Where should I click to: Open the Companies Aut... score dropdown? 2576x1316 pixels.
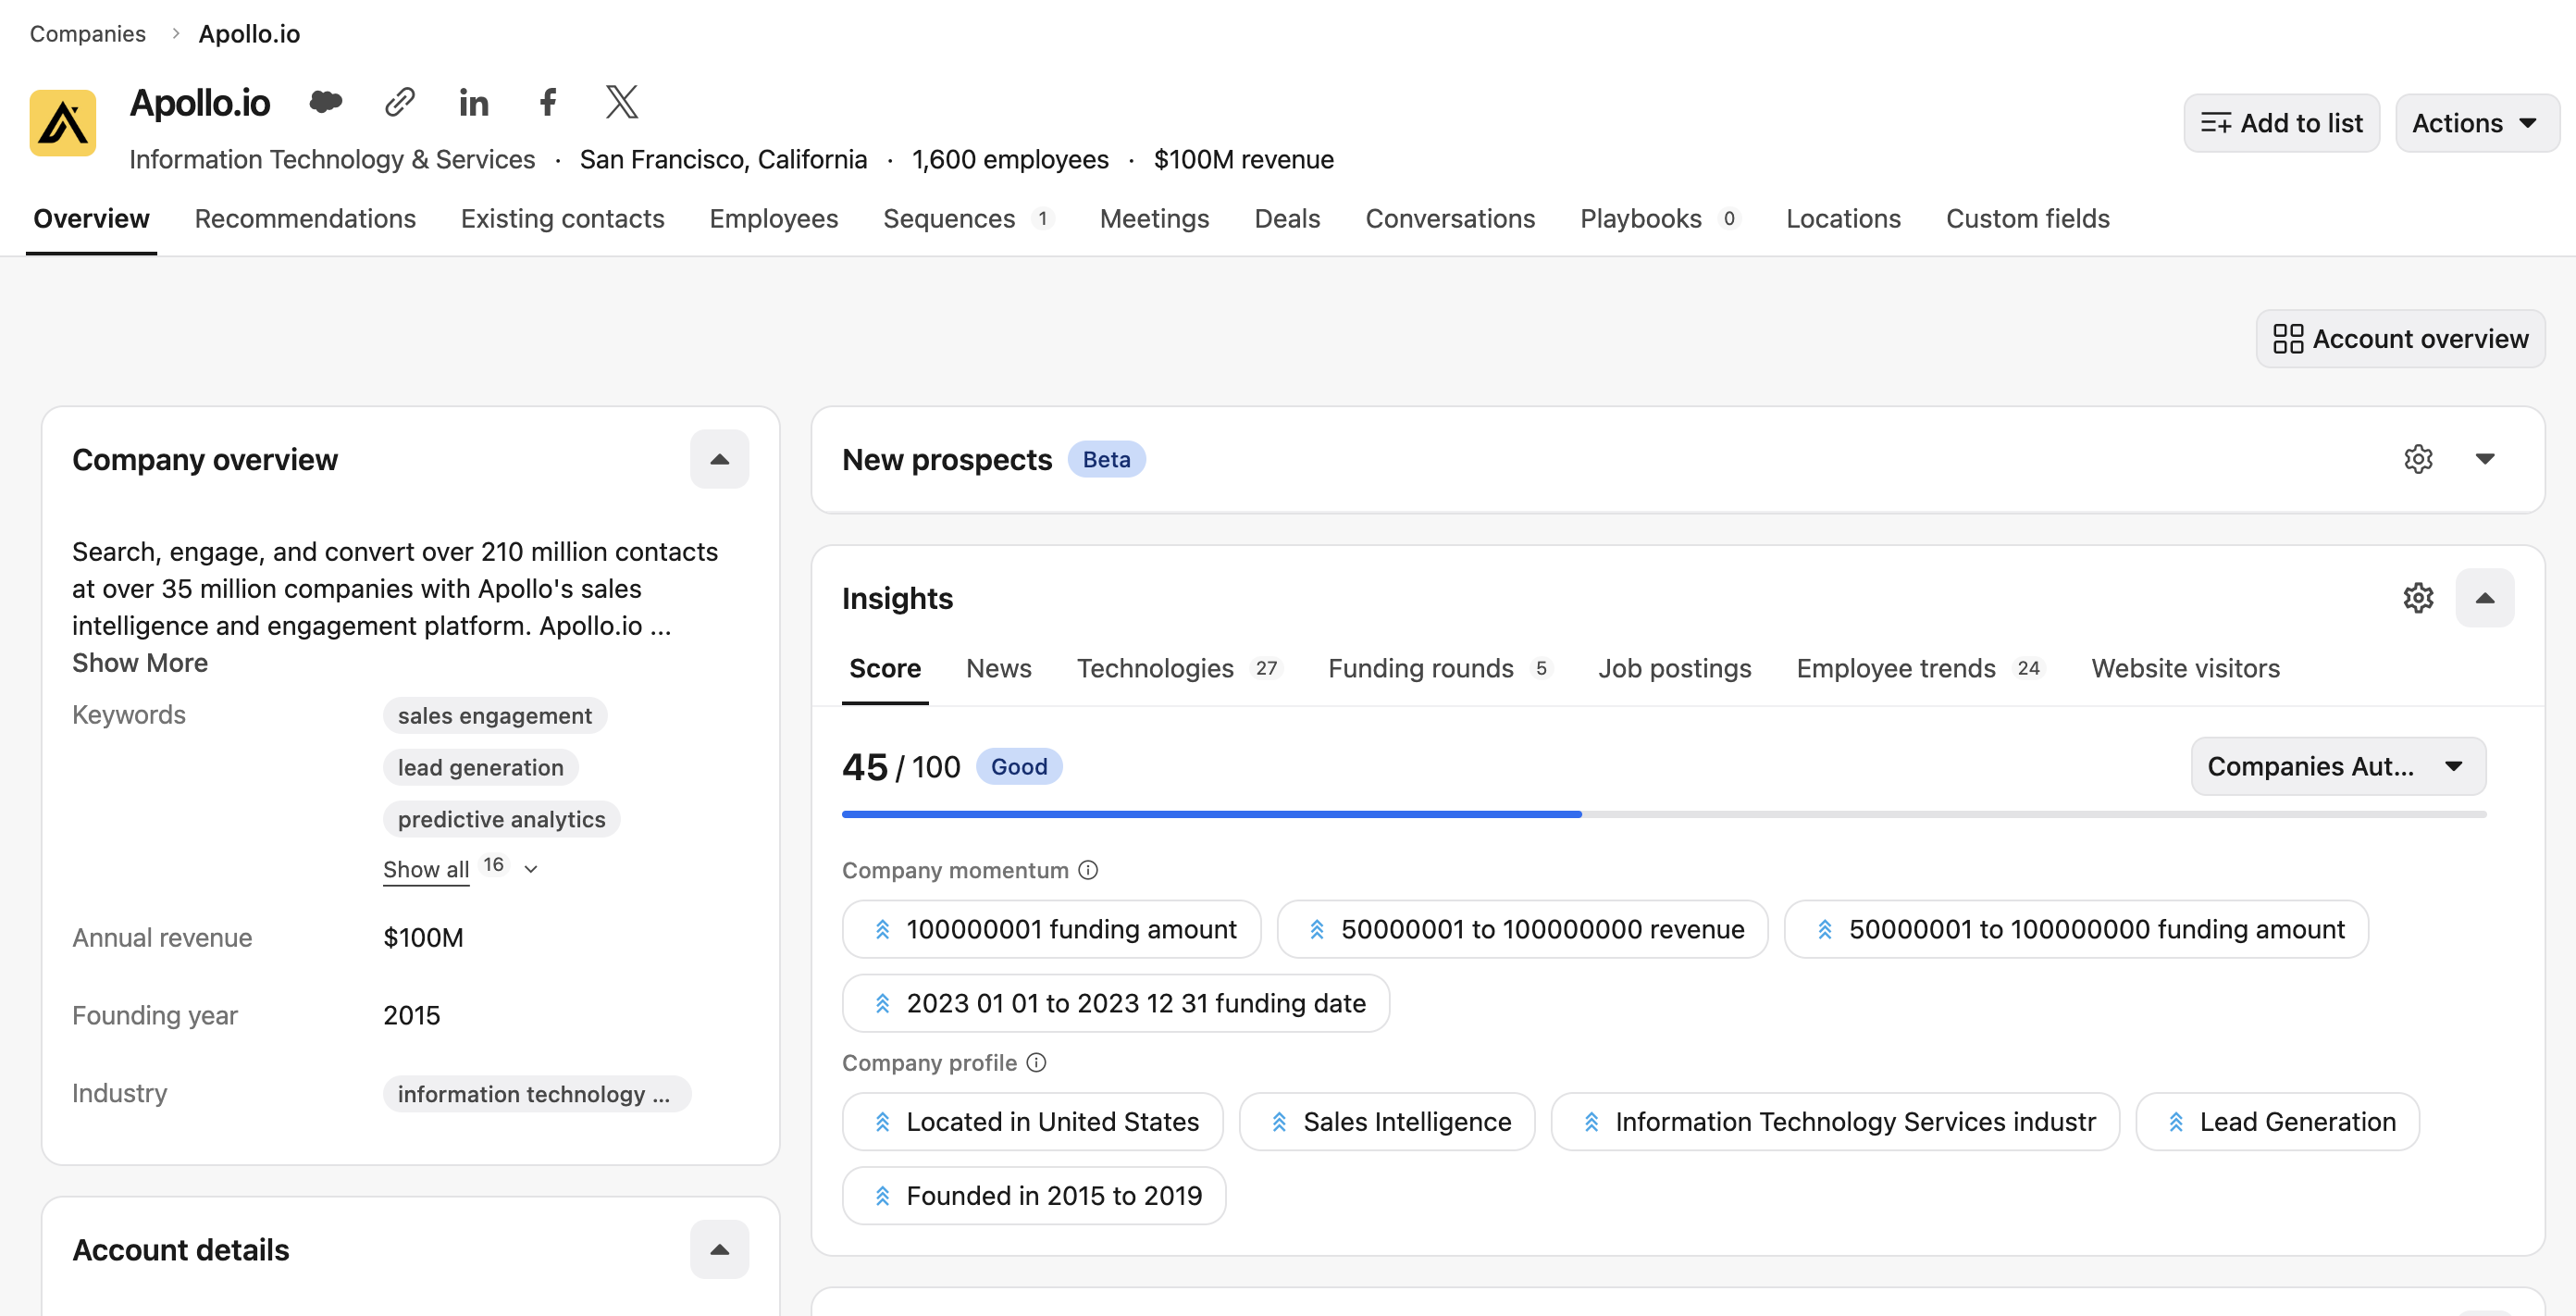[2338, 766]
